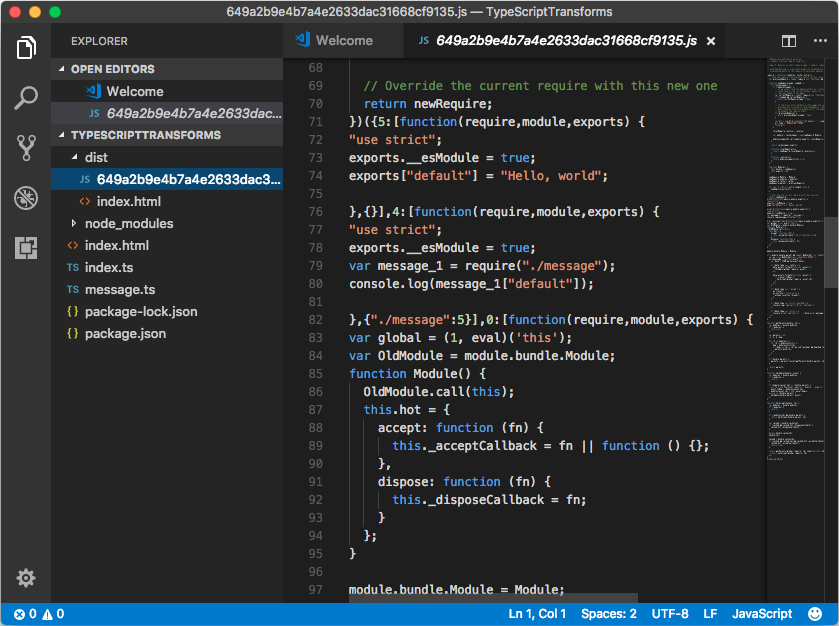
Task: Open message.ts file
Action: point(167,289)
